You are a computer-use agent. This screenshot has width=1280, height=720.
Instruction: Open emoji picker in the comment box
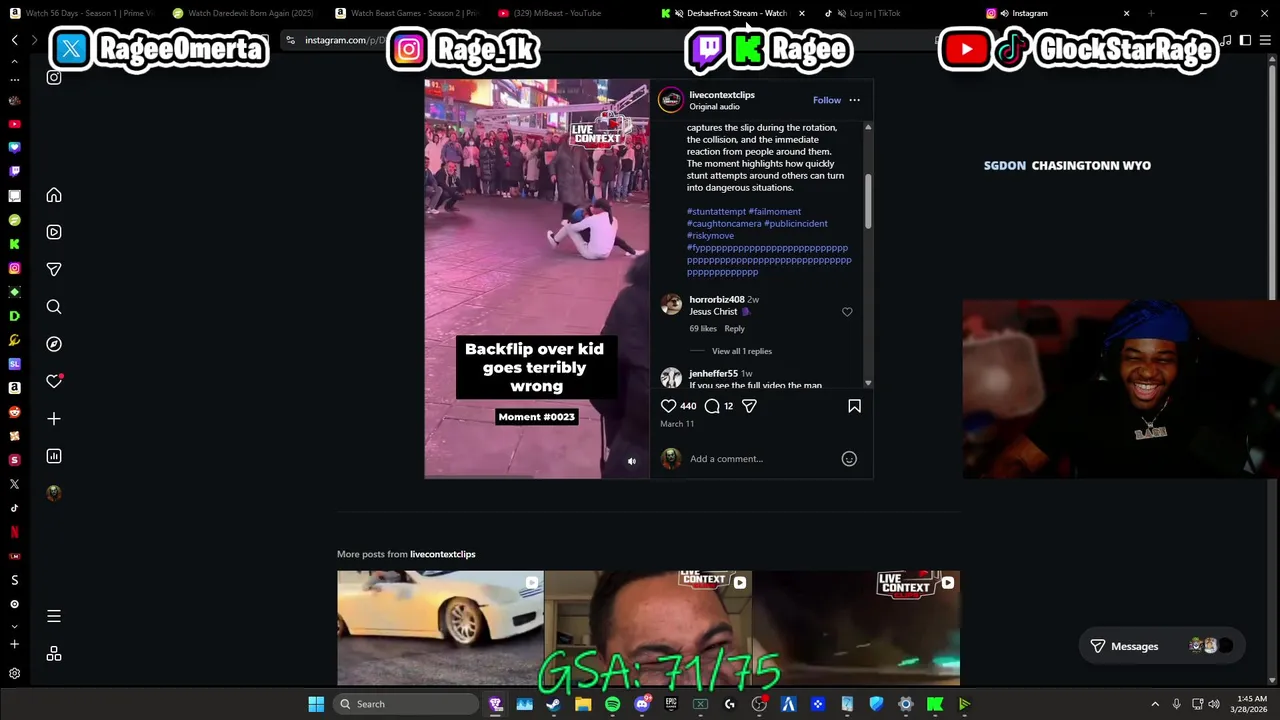click(849, 459)
